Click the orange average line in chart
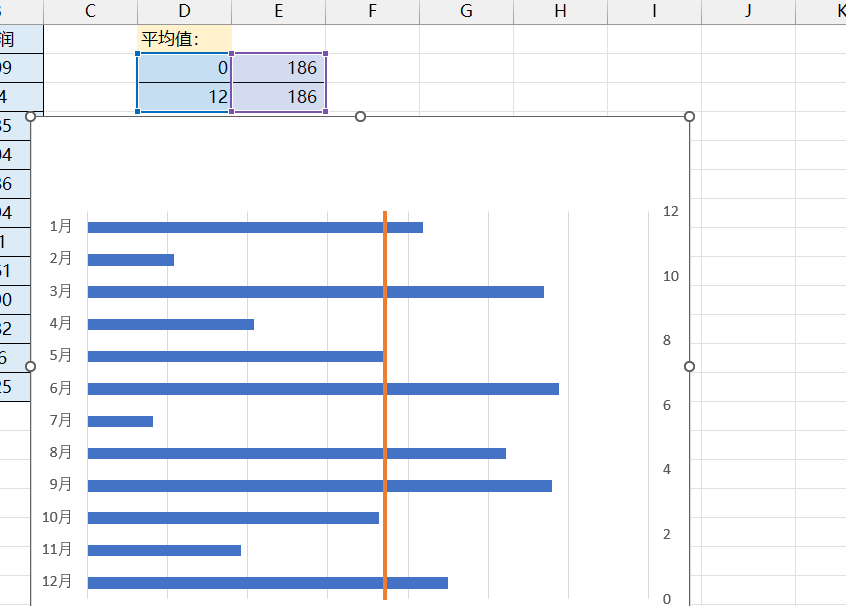The width and height of the screenshot is (846, 606). pos(385,405)
